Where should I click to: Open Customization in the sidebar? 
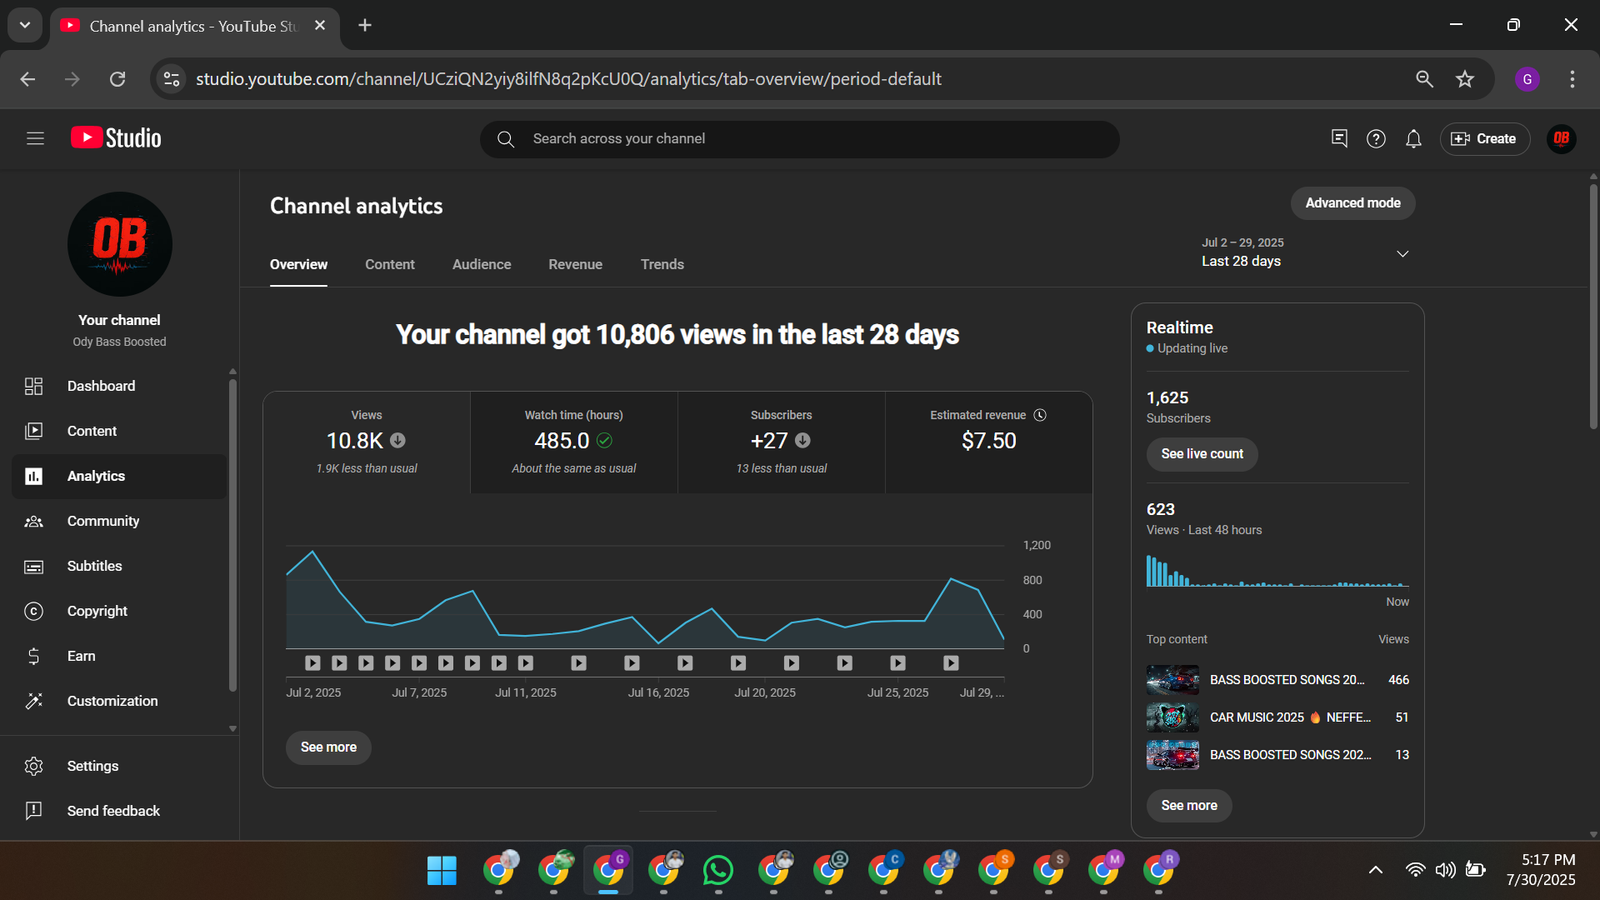(x=119, y=701)
